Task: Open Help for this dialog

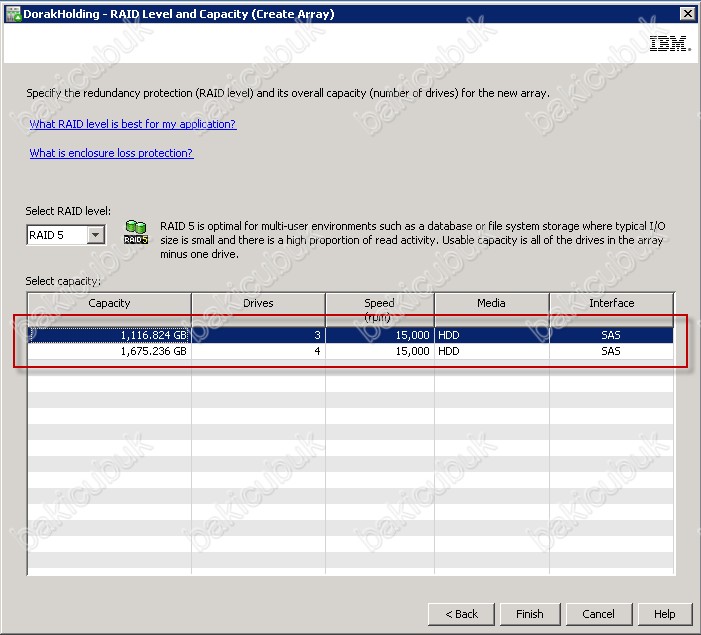Action: [x=665, y=614]
